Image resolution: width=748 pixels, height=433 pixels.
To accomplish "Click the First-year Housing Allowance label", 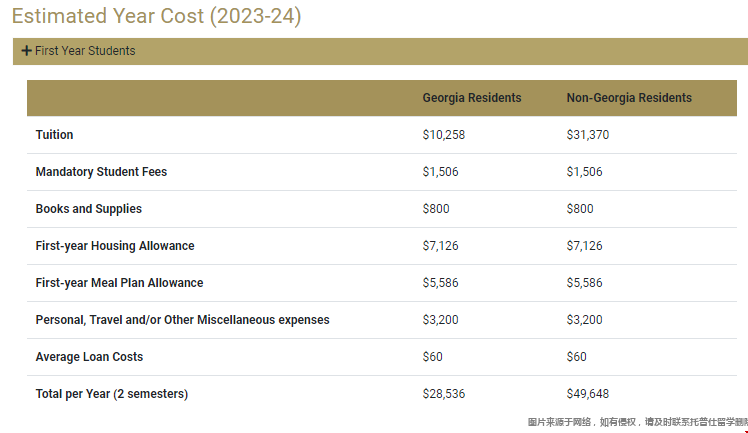I will coord(114,246).
